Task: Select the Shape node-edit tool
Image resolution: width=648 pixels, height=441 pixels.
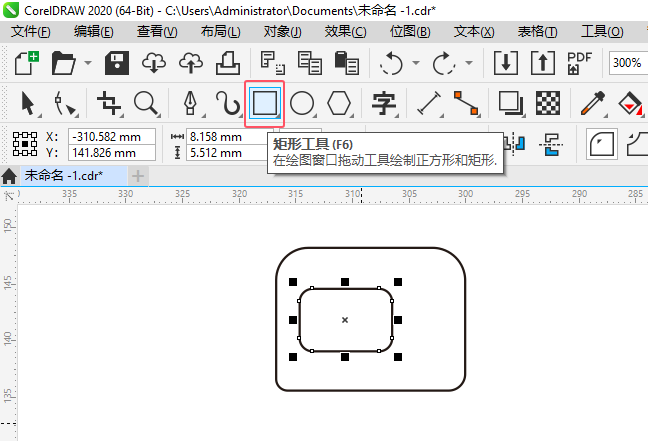Action: [65, 103]
